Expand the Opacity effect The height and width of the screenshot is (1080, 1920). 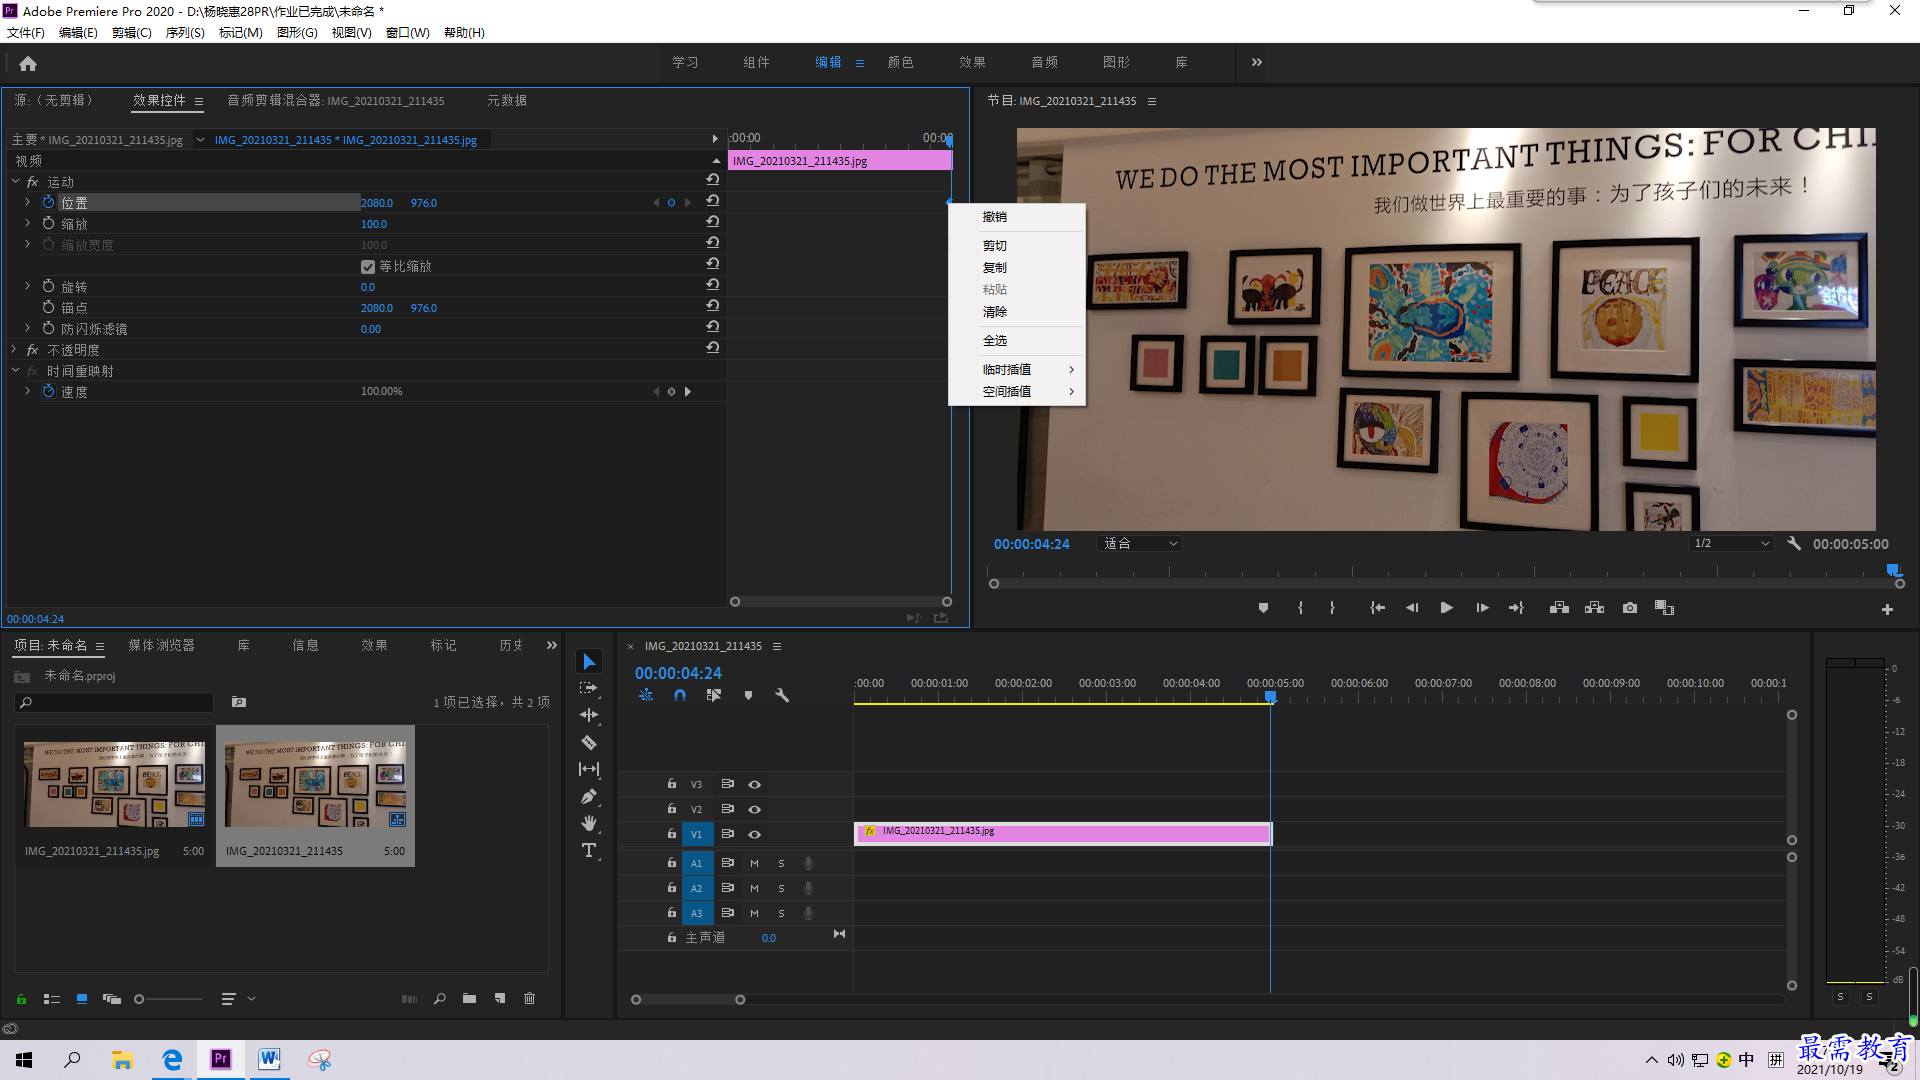tap(14, 349)
